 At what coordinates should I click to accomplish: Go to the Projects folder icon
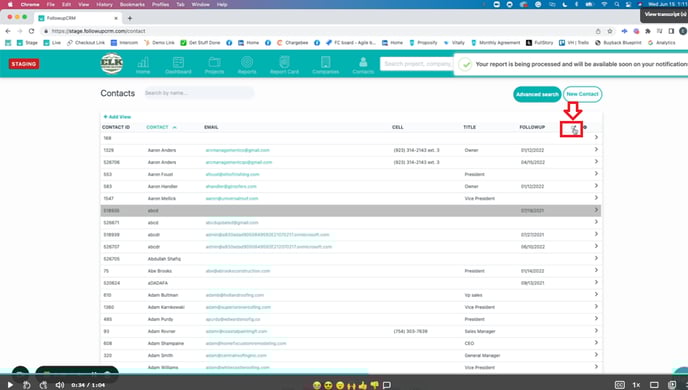click(214, 65)
